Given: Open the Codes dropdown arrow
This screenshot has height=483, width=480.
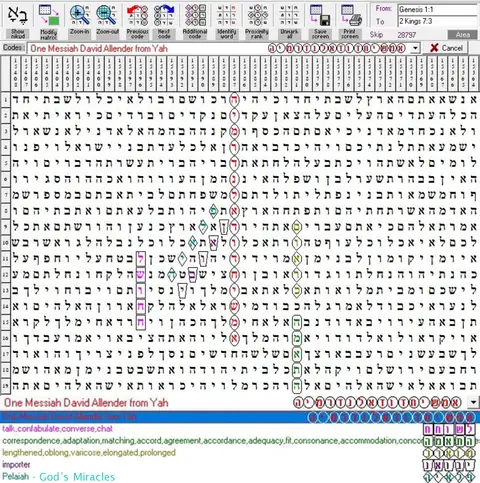Looking at the screenshot, I should 415,48.
